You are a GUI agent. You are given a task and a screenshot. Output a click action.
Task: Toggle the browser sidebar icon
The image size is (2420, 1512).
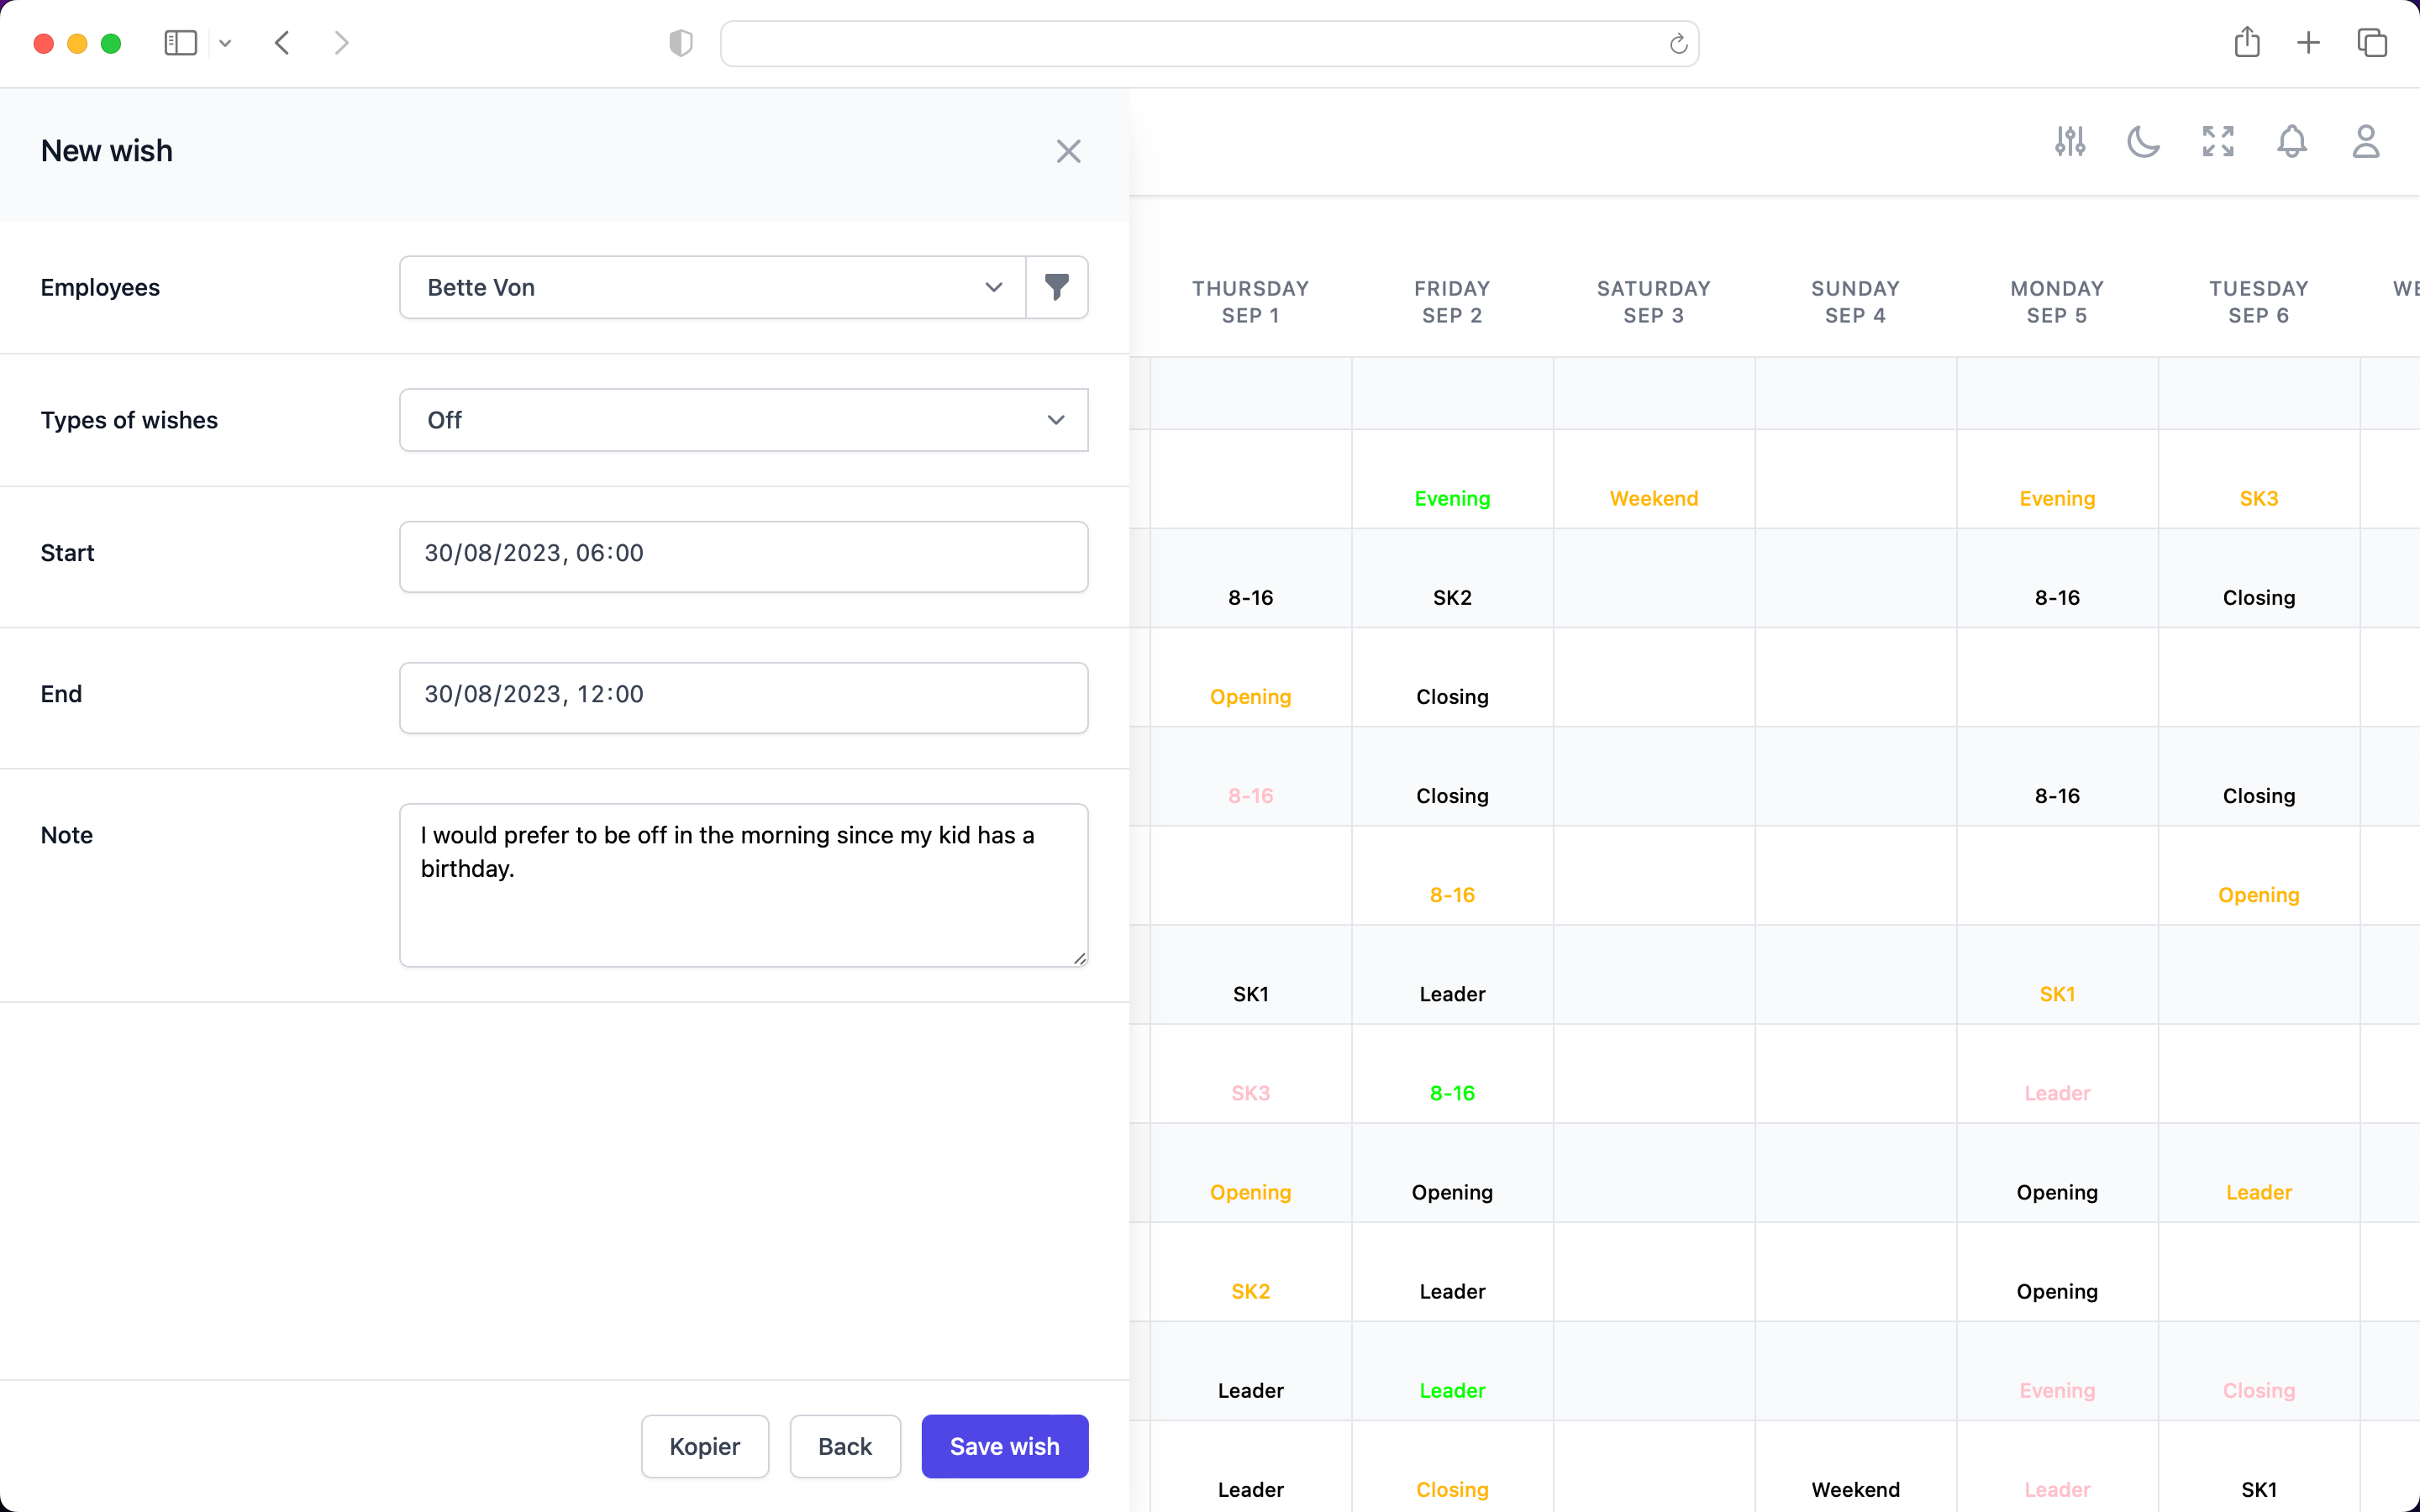[180, 43]
